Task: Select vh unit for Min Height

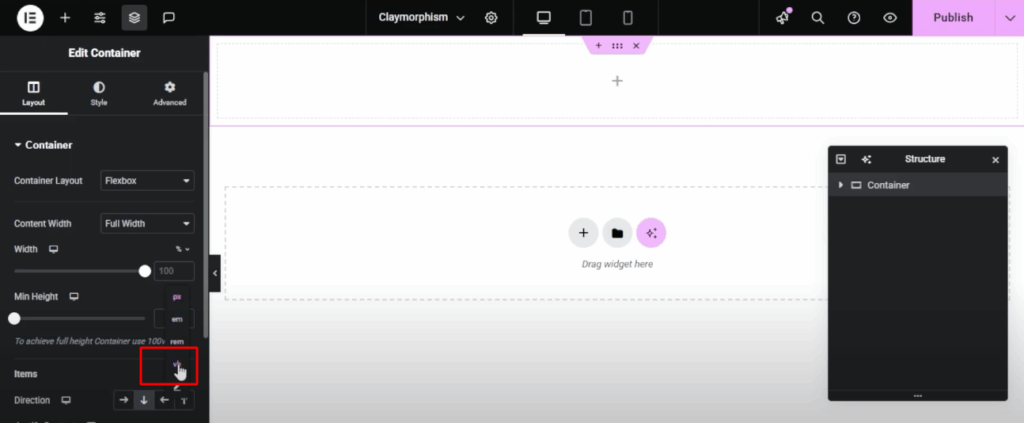Action: [x=176, y=364]
